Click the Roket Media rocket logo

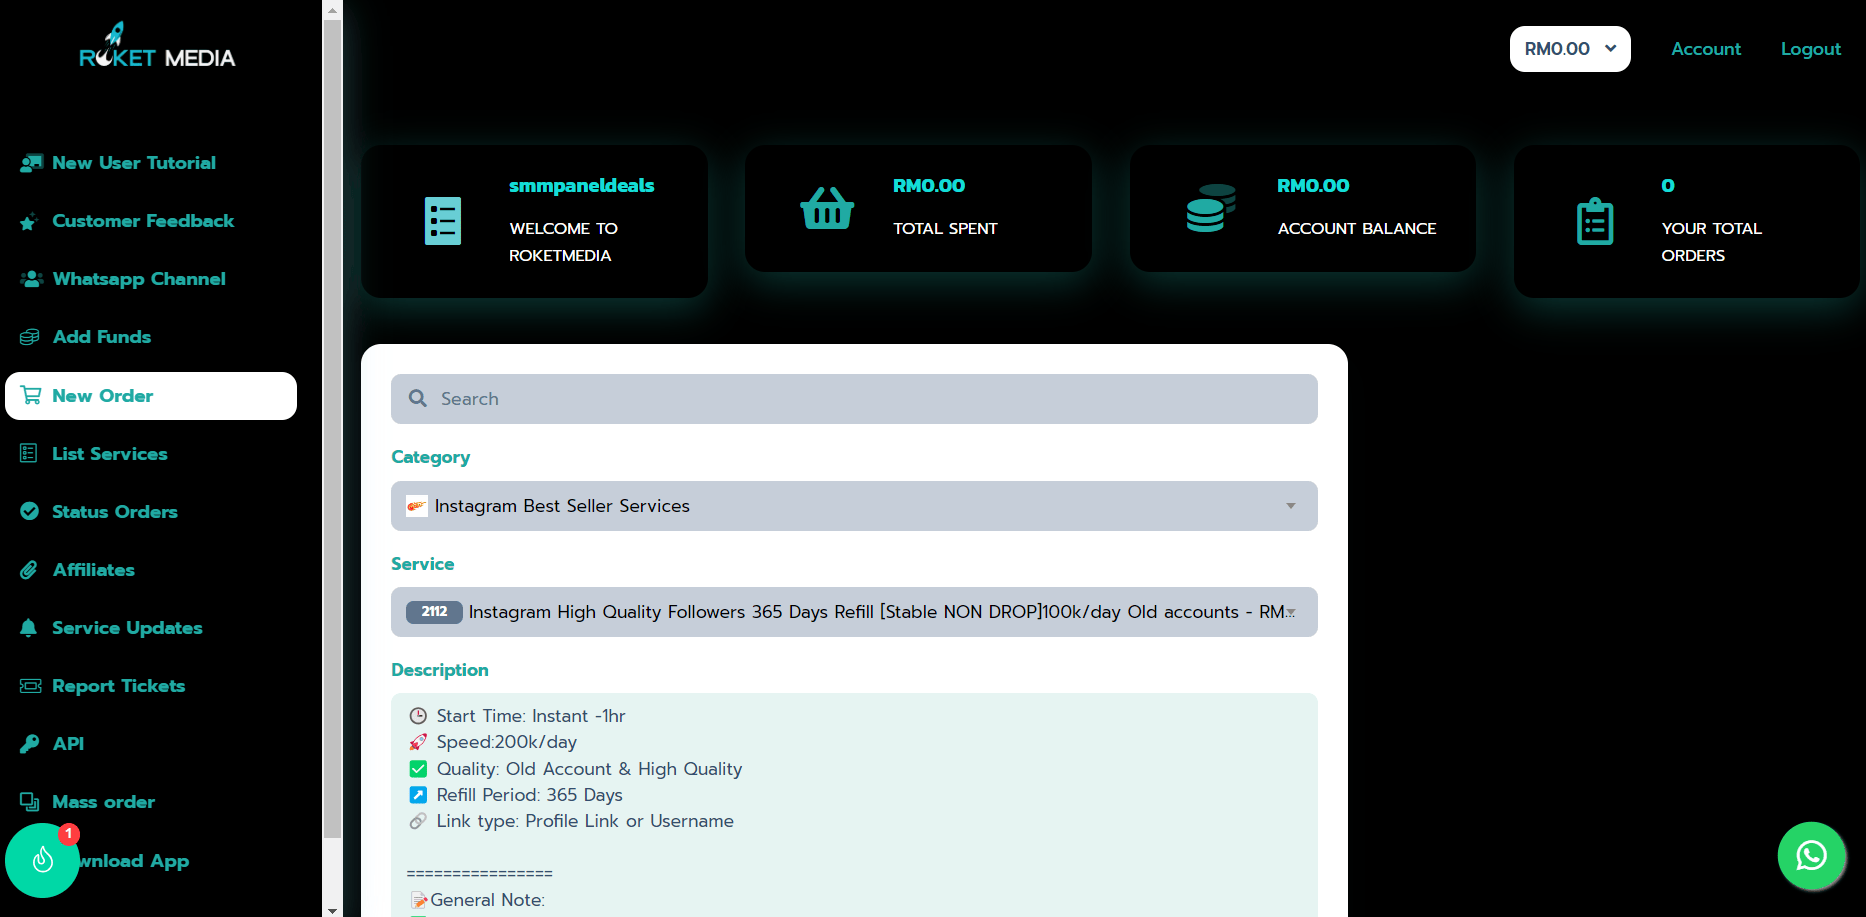[157, 47]
